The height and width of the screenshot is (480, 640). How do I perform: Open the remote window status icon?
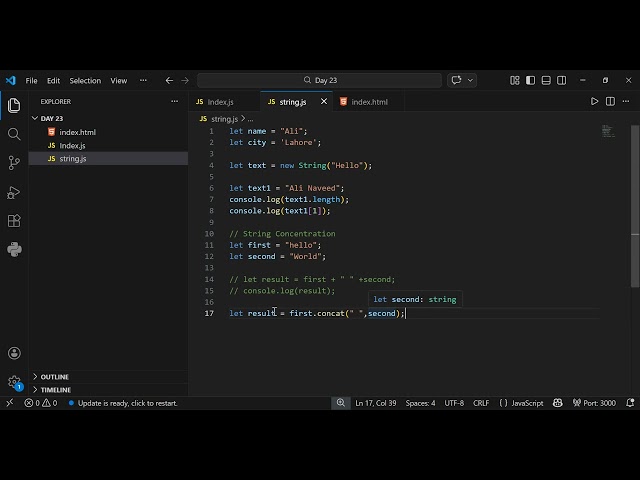(x=10, y=403)
